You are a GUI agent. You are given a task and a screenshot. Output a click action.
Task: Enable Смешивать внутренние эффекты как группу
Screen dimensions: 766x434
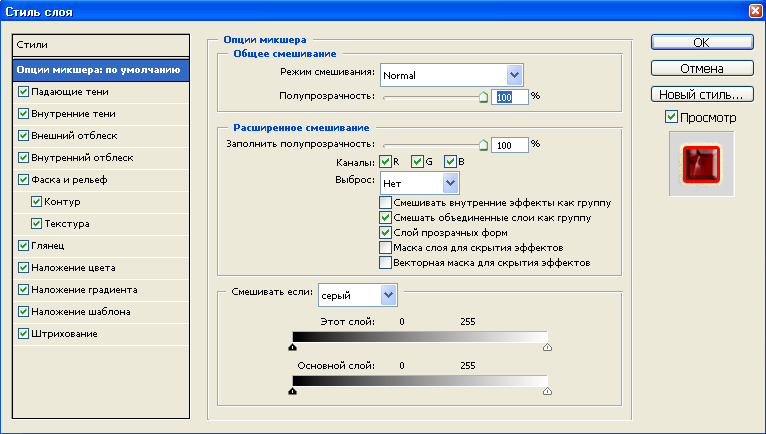pos(385,202)
